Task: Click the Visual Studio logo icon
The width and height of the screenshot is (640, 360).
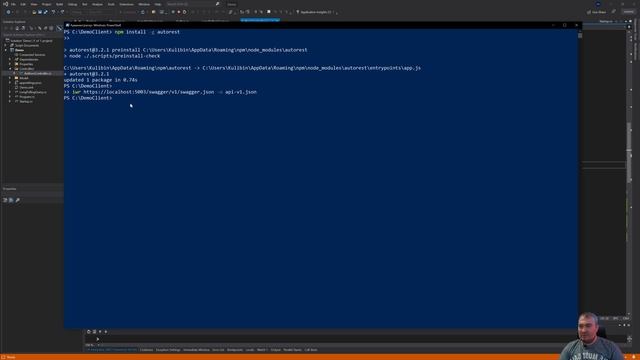Action: point(5,4)
